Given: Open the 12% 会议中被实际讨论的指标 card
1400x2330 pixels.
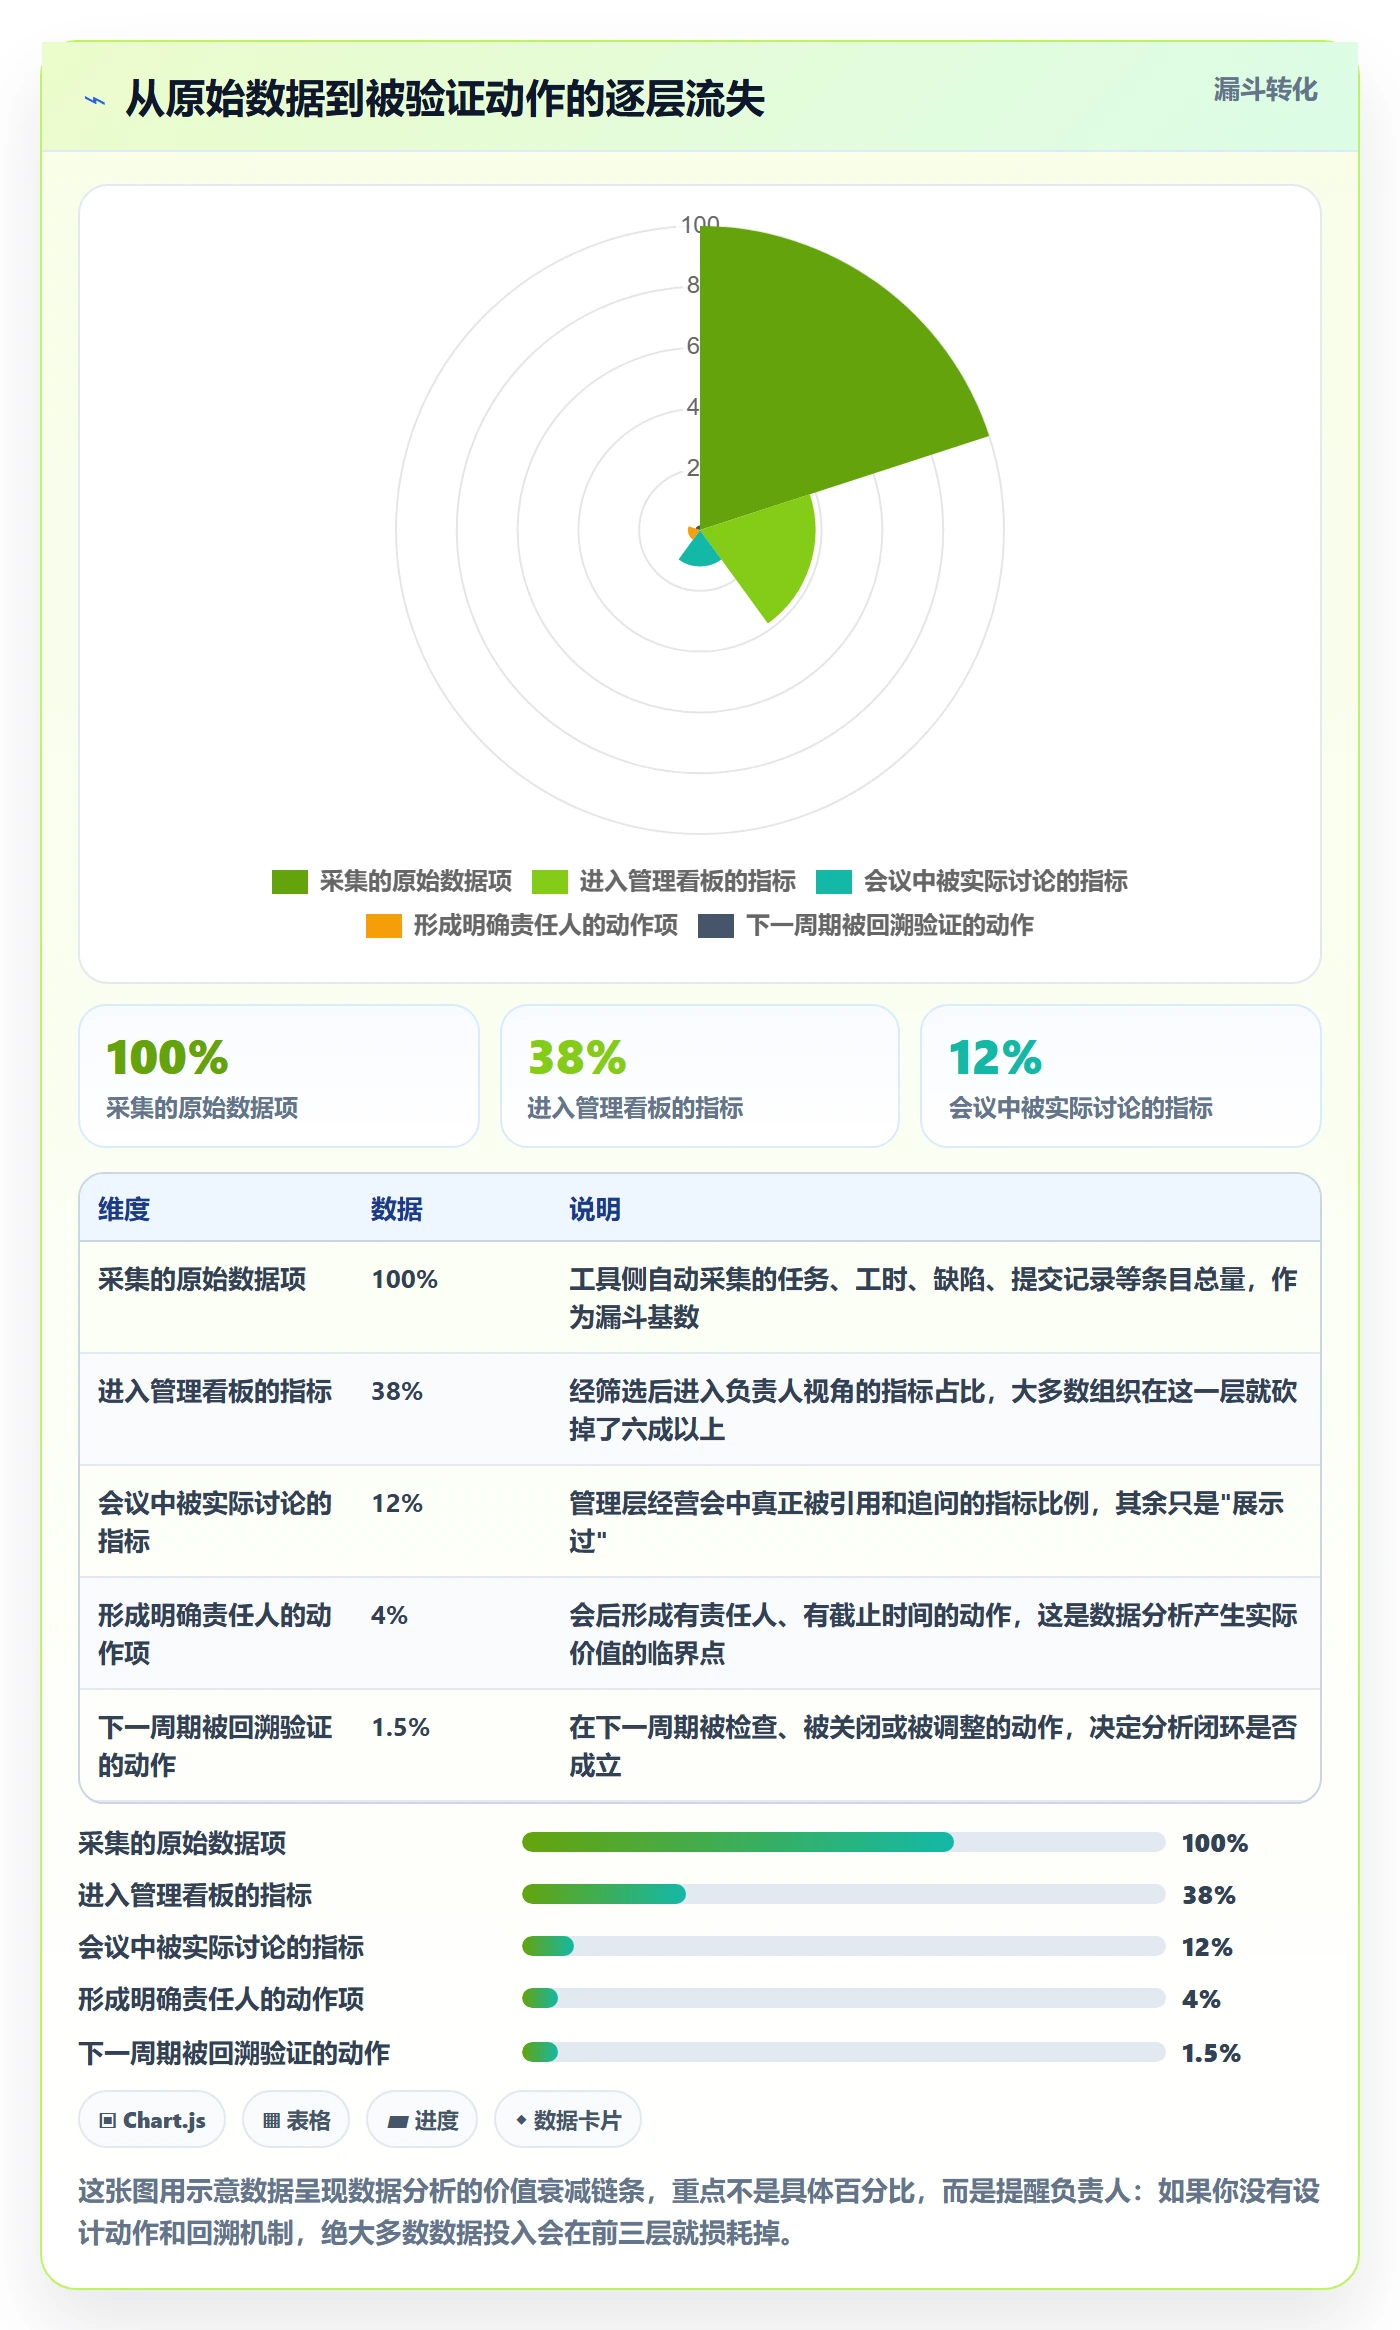Looking at the screenshot, I should pos(1121,1076).
